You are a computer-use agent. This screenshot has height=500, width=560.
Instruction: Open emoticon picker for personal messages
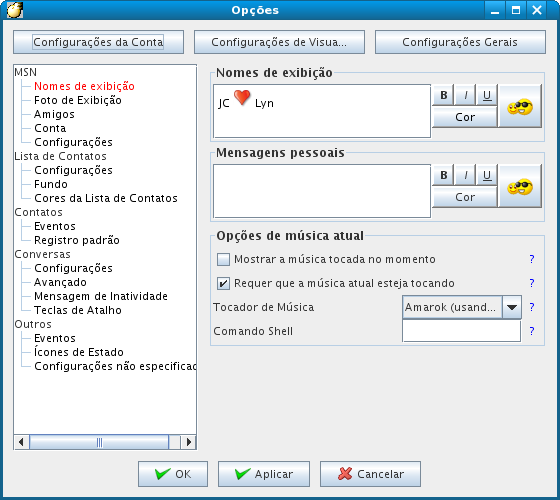[520, 186]
